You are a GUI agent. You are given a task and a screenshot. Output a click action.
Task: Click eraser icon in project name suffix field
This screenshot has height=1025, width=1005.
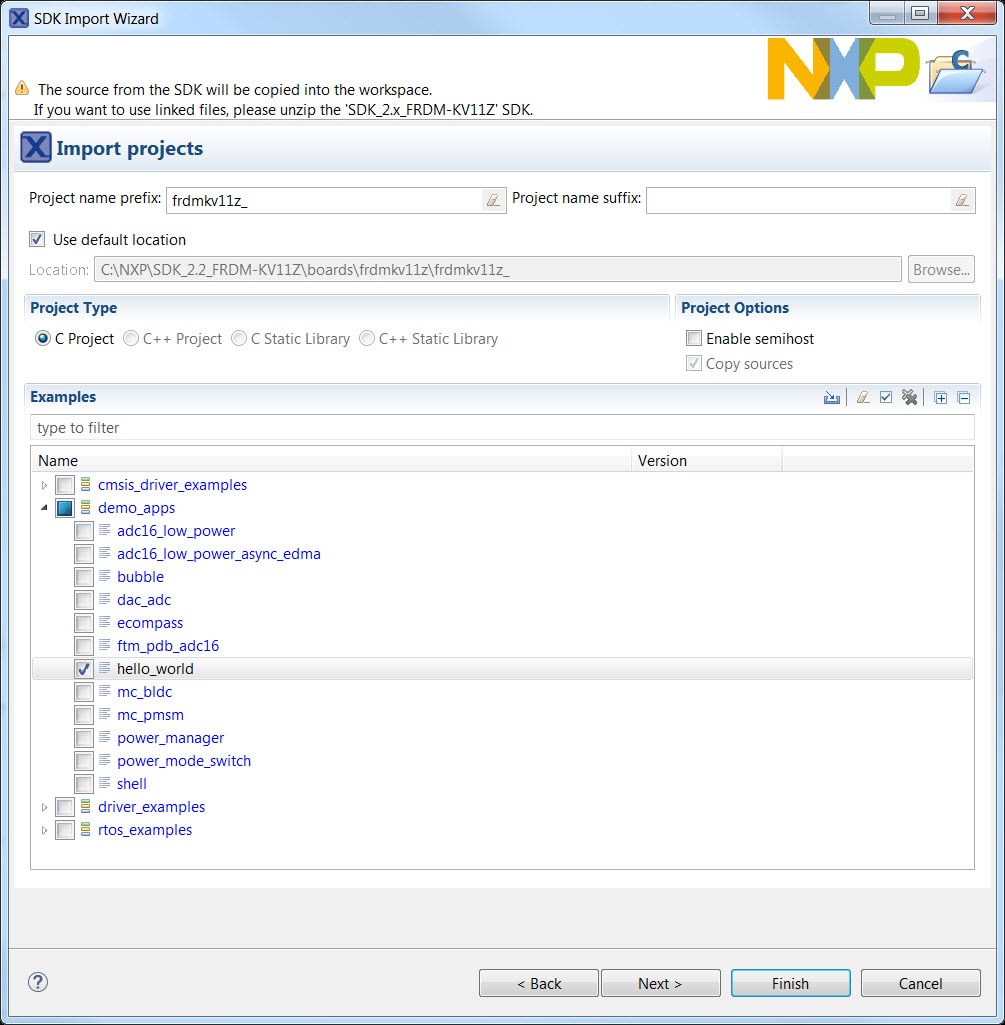[x=961, y=200]
